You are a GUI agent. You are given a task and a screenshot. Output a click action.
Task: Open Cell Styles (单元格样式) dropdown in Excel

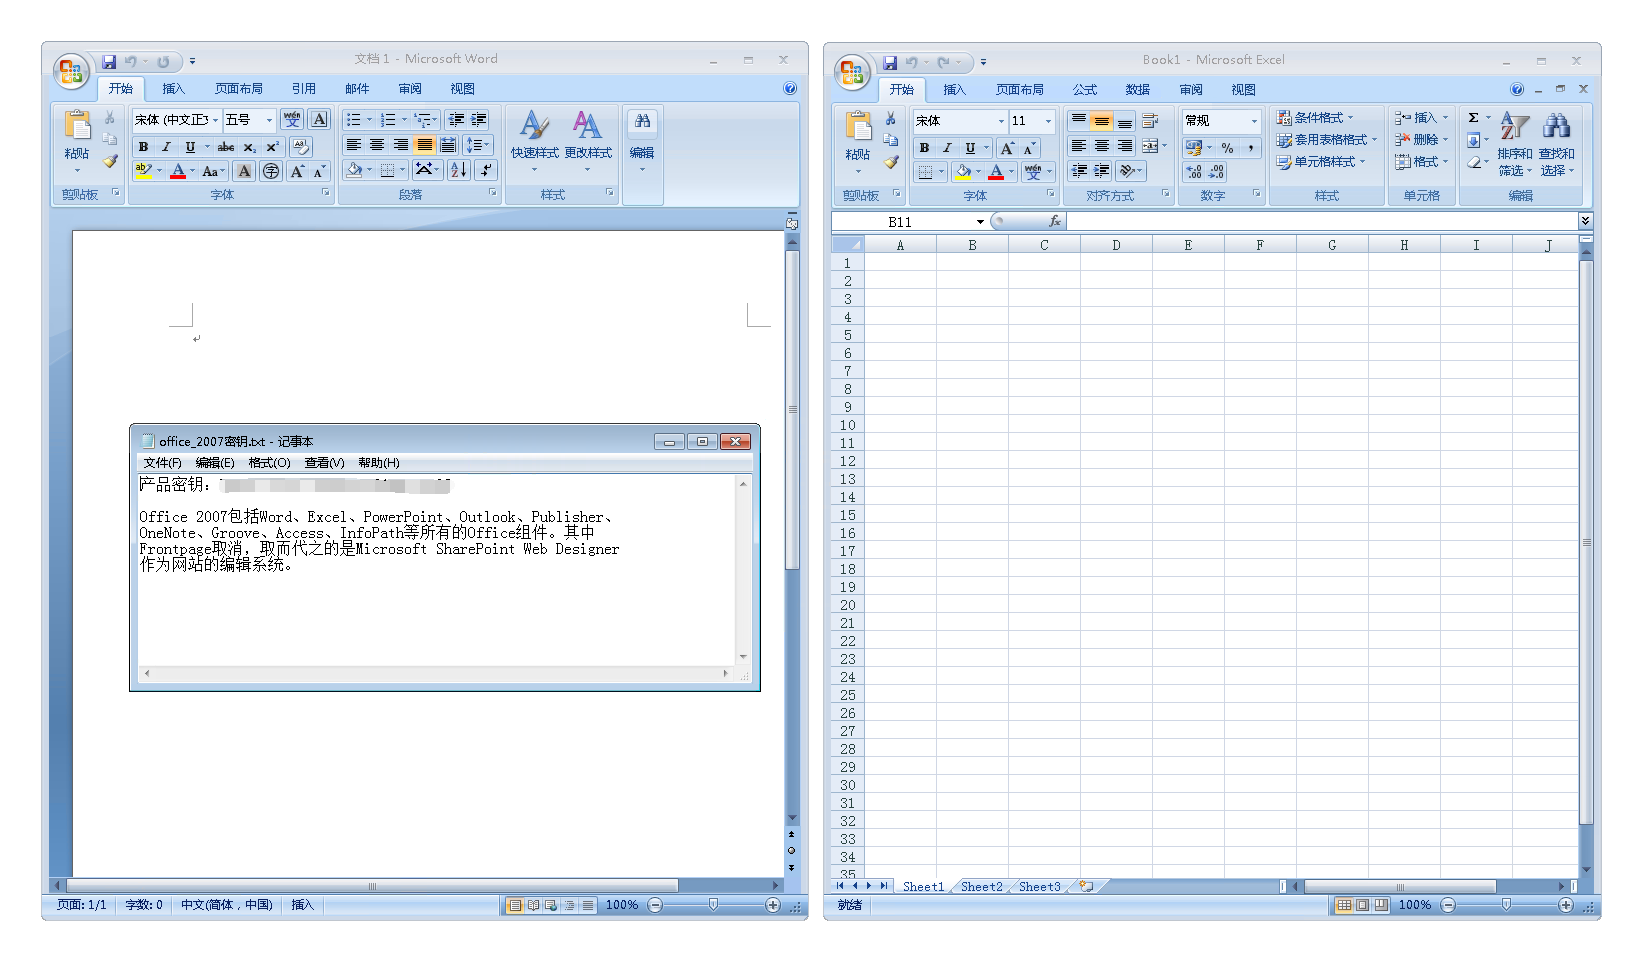(x=1320, y=162)
